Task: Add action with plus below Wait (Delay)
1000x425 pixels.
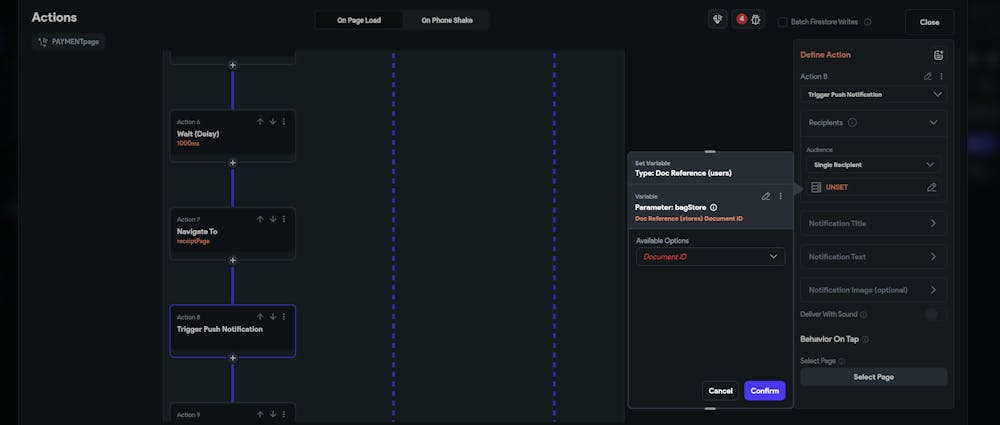Action: click(x=233, y=163)
